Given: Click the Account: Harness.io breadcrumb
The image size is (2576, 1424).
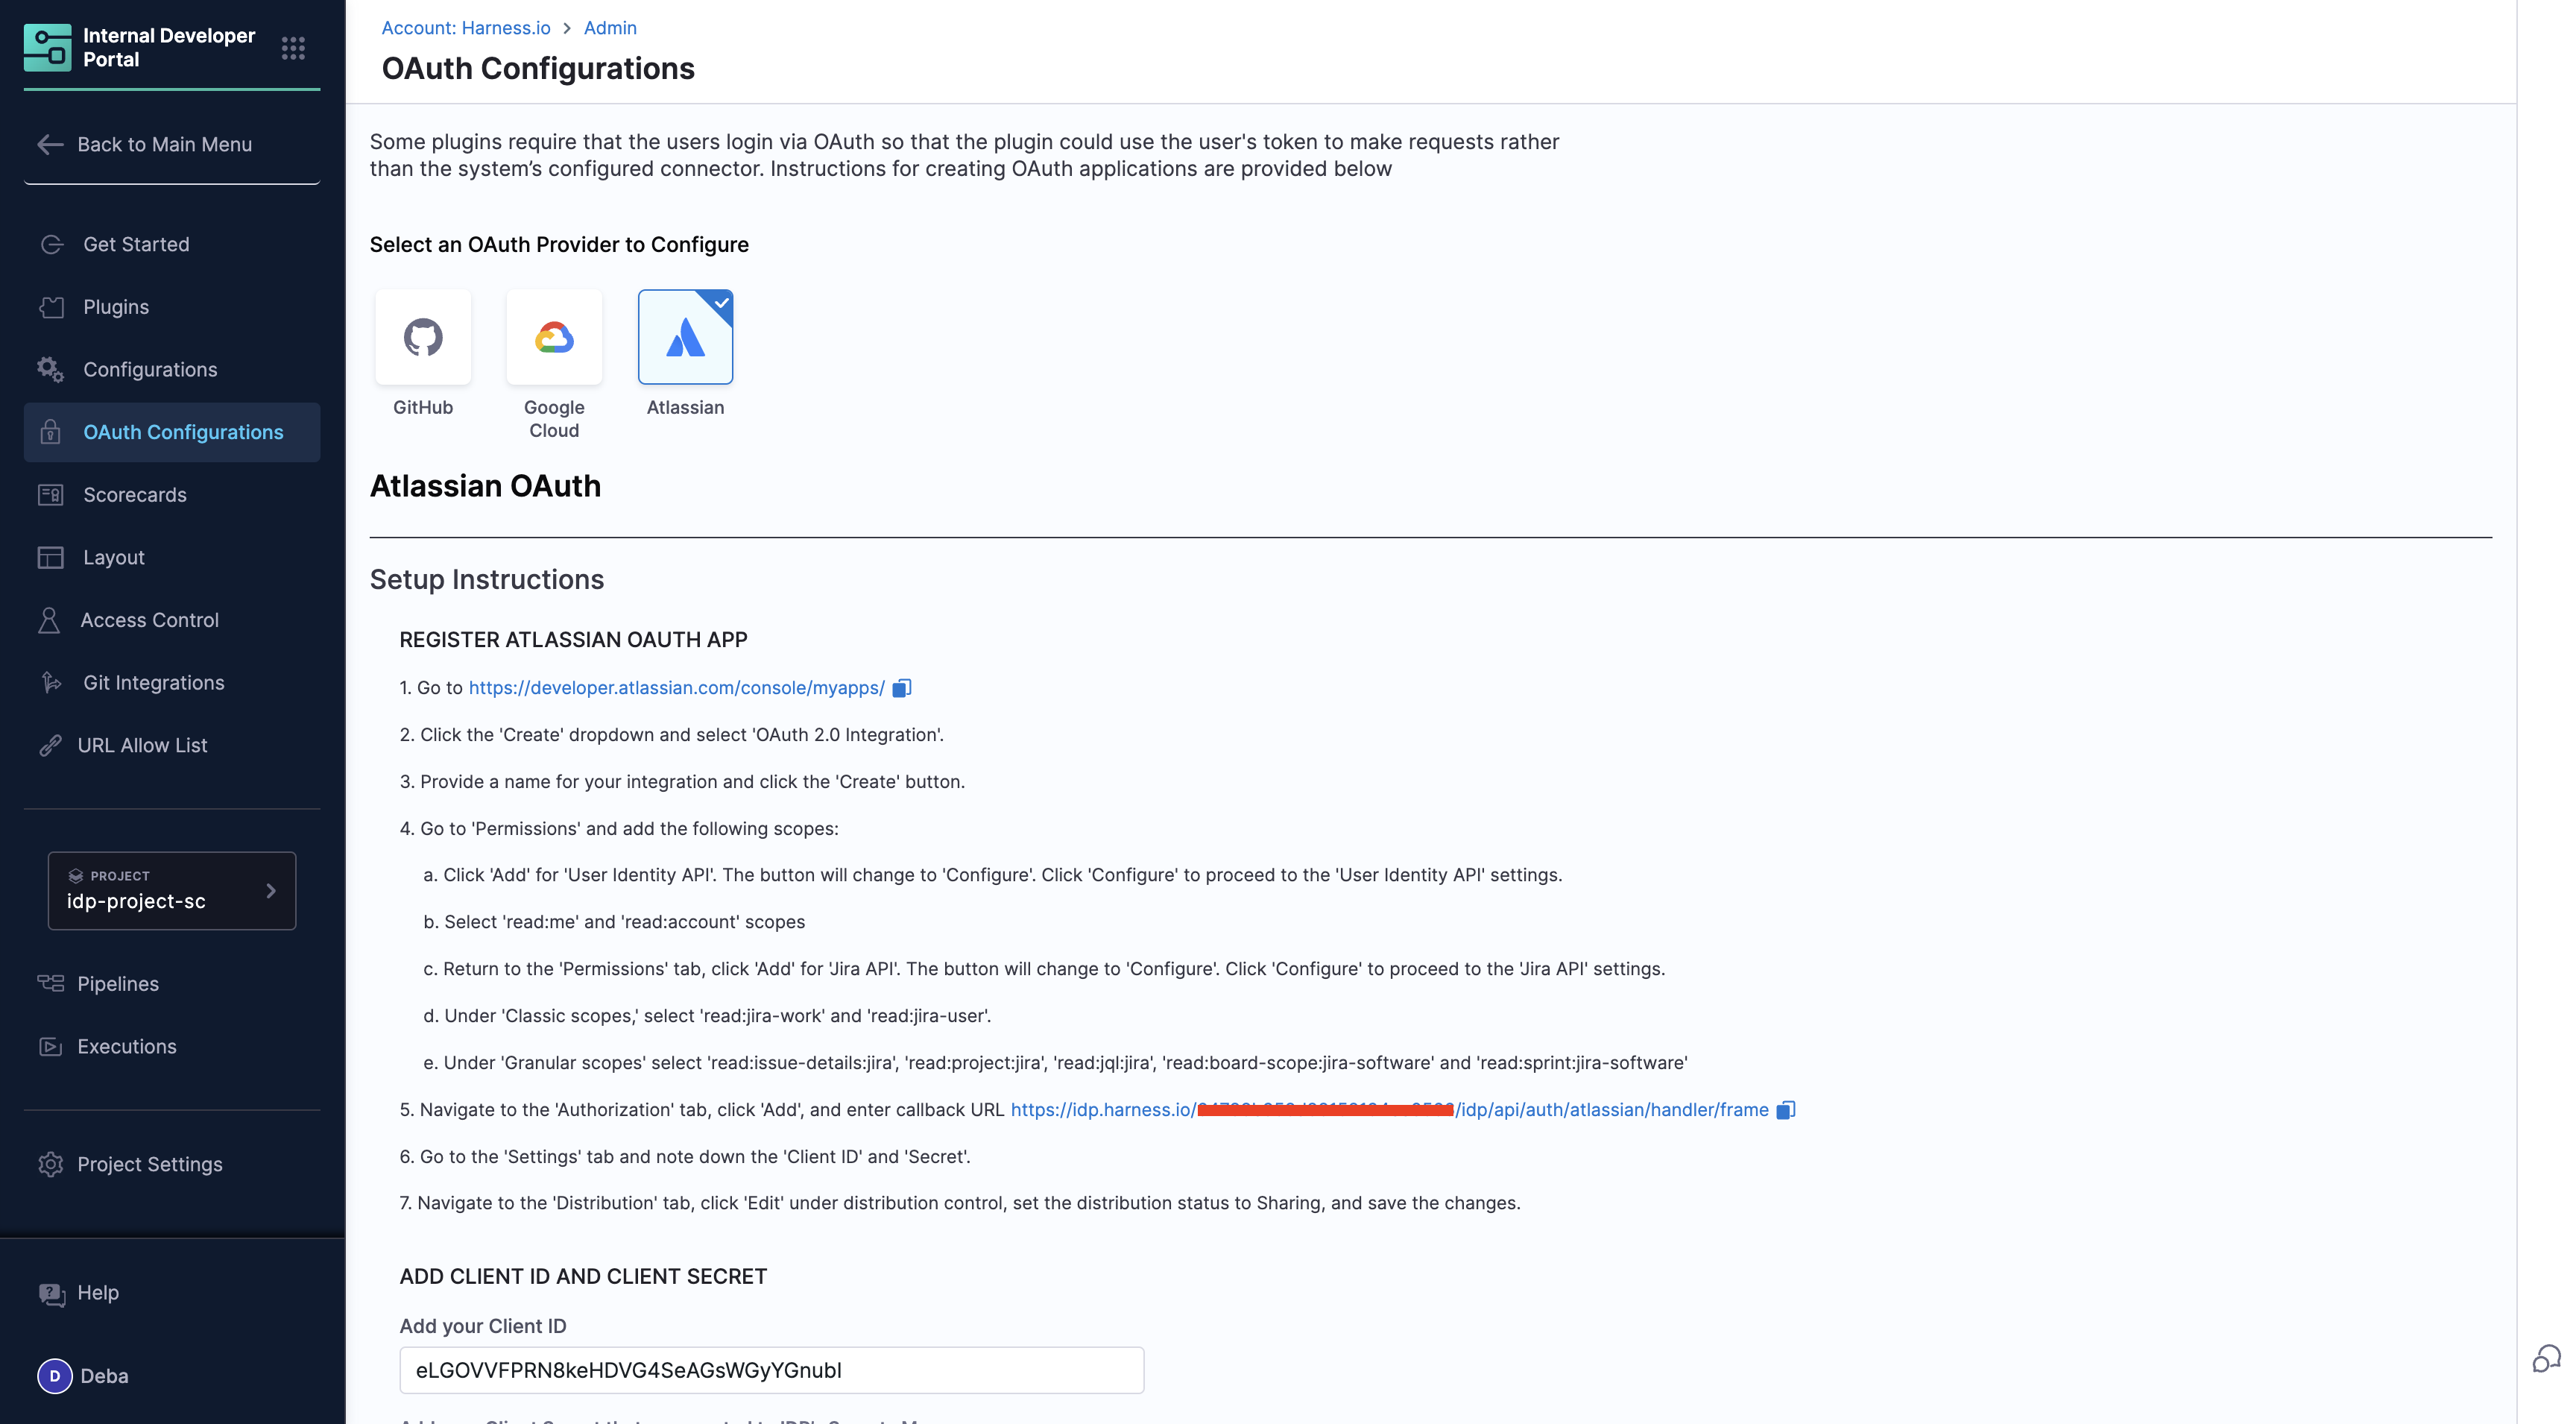Looking at the screenshot, I should pos(466,28).
